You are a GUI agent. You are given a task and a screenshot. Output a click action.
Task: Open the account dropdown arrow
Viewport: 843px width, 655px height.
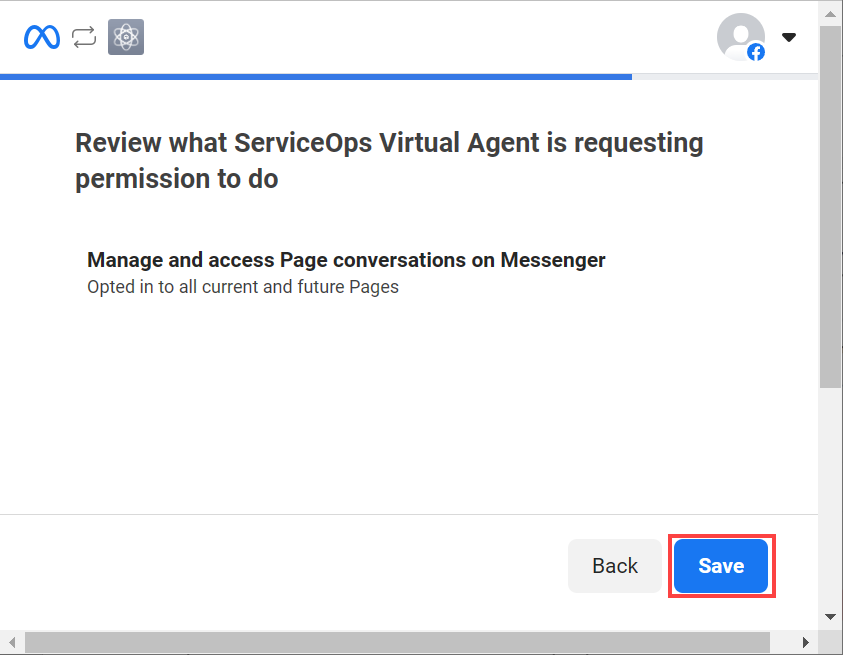(x=789, y=37)
